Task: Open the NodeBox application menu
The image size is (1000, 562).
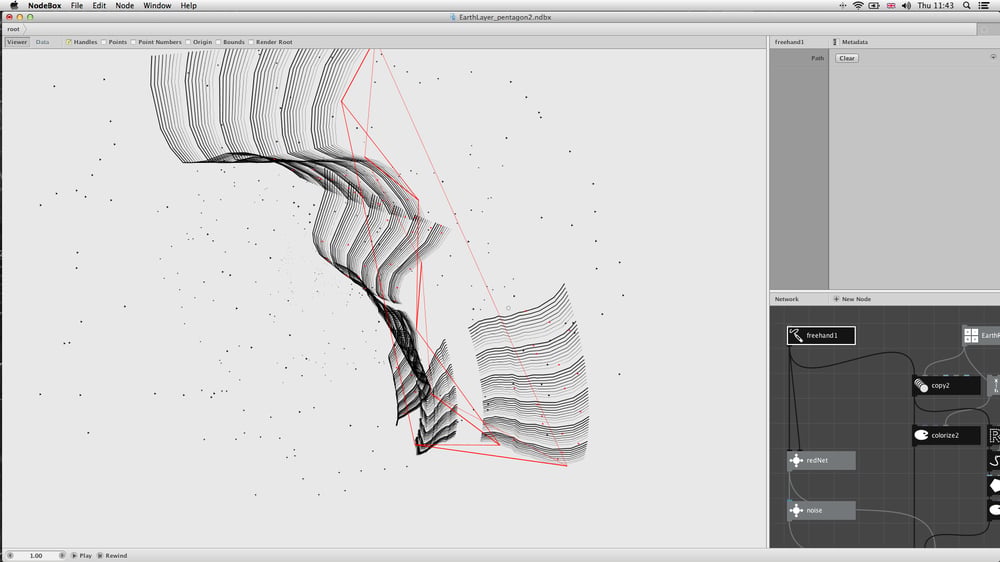Action: click(x=45, y=5)
